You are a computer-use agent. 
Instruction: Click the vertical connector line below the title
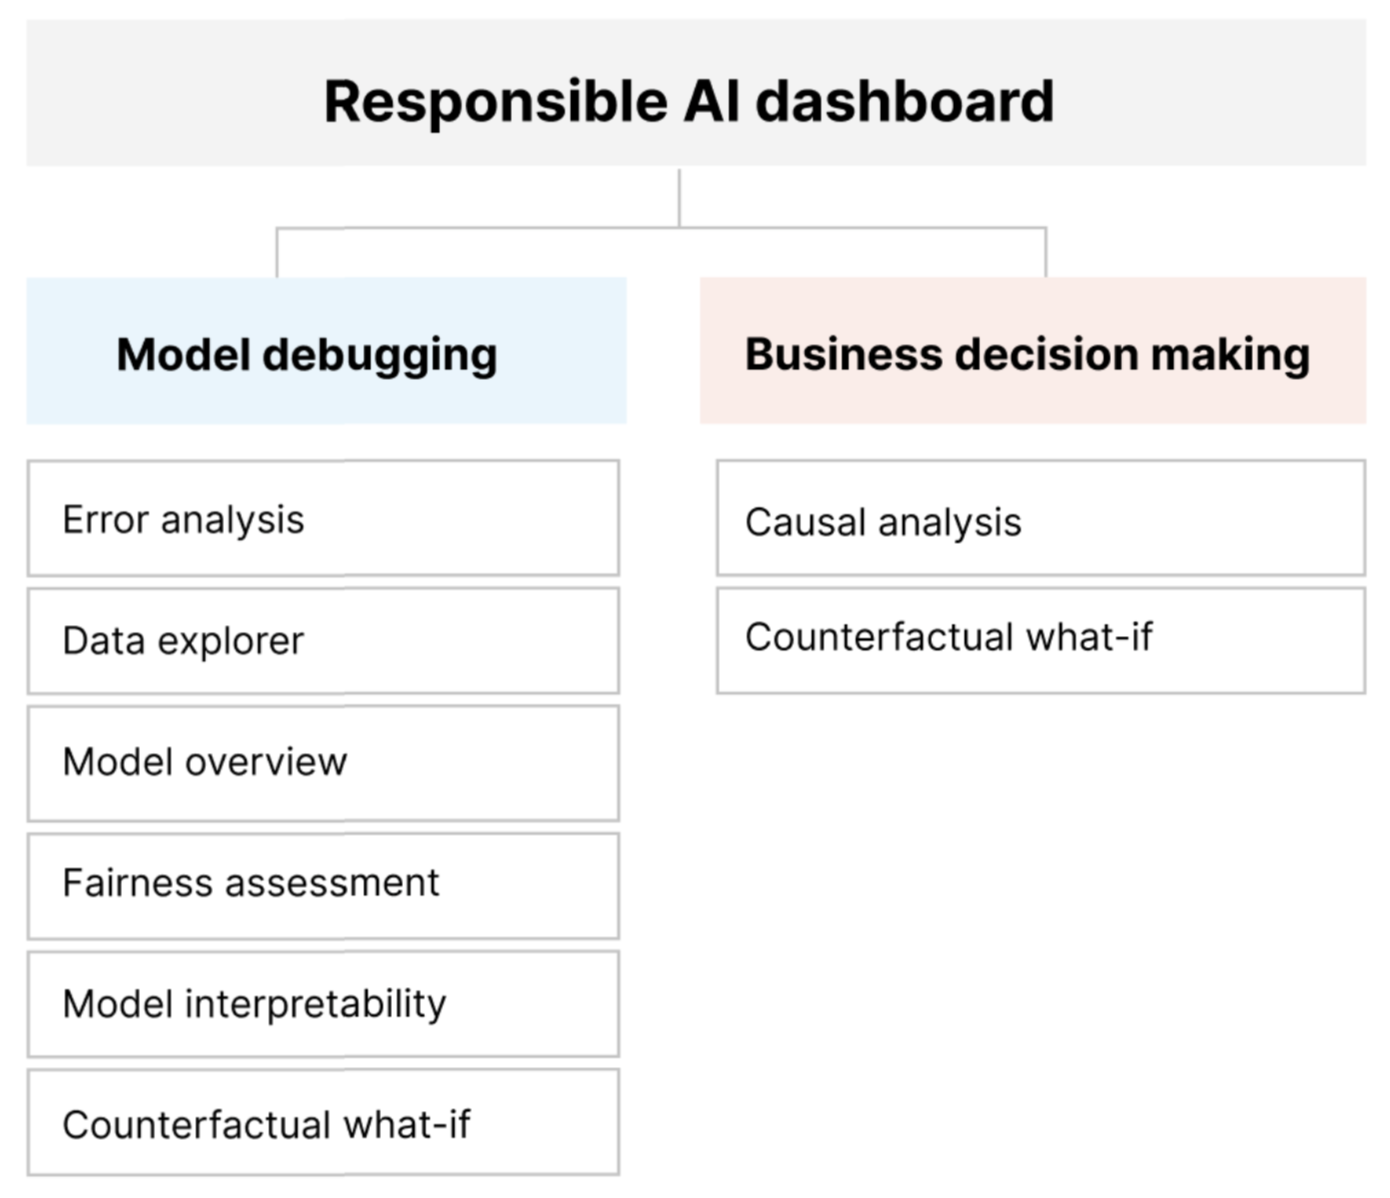coord(679,197)
